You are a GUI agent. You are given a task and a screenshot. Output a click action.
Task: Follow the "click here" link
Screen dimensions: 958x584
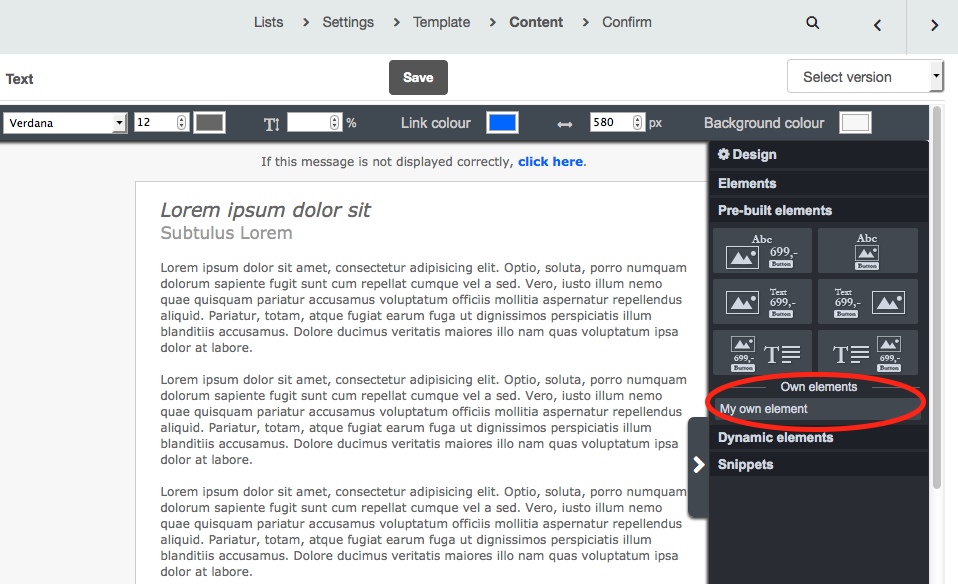pos(550,162)
